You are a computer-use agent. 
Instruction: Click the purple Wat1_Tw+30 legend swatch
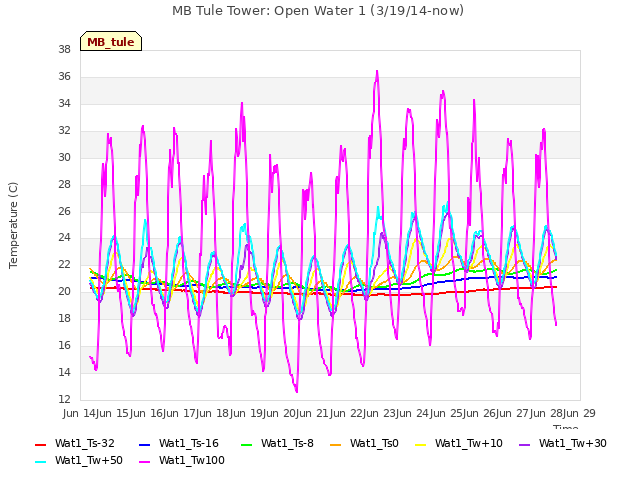524,444
